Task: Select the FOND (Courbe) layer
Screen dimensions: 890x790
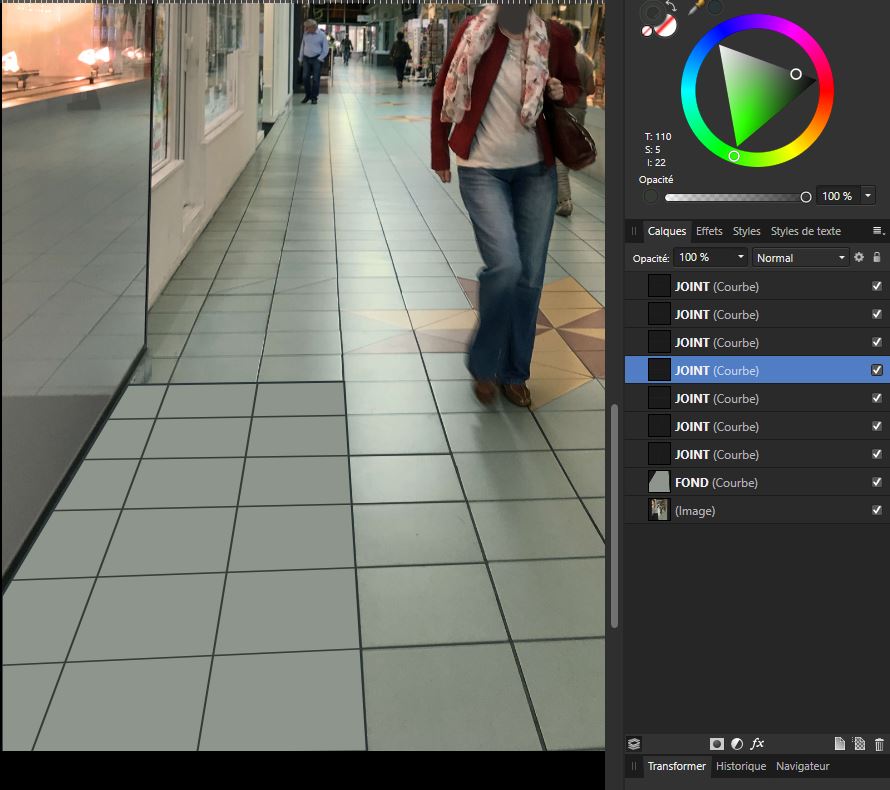Action: 757,482
